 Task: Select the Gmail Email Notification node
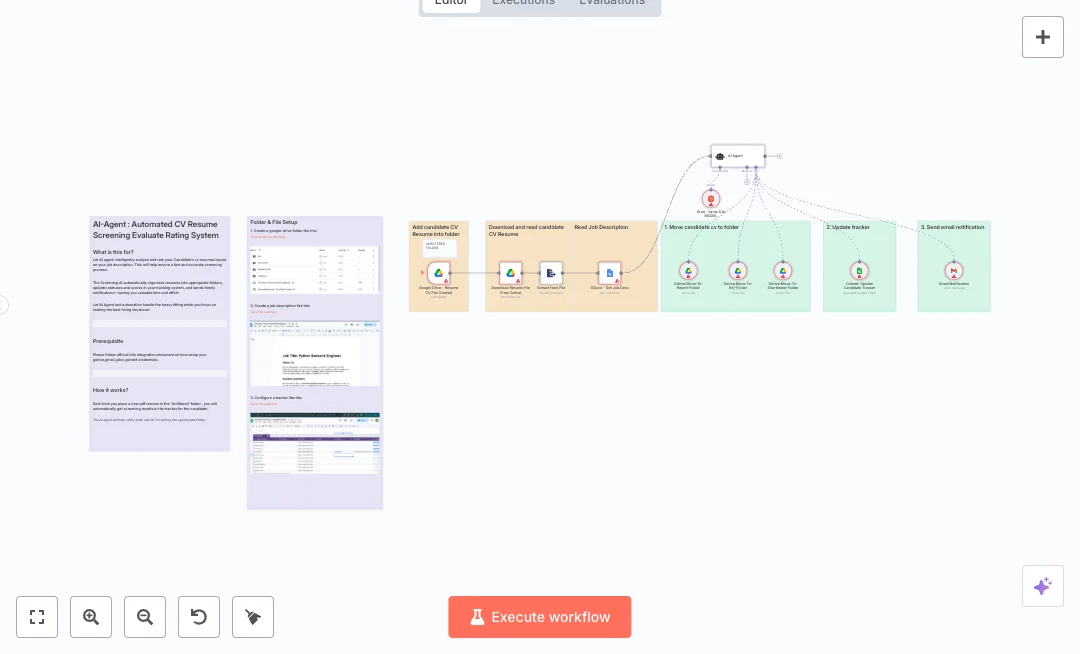[953, 272]
